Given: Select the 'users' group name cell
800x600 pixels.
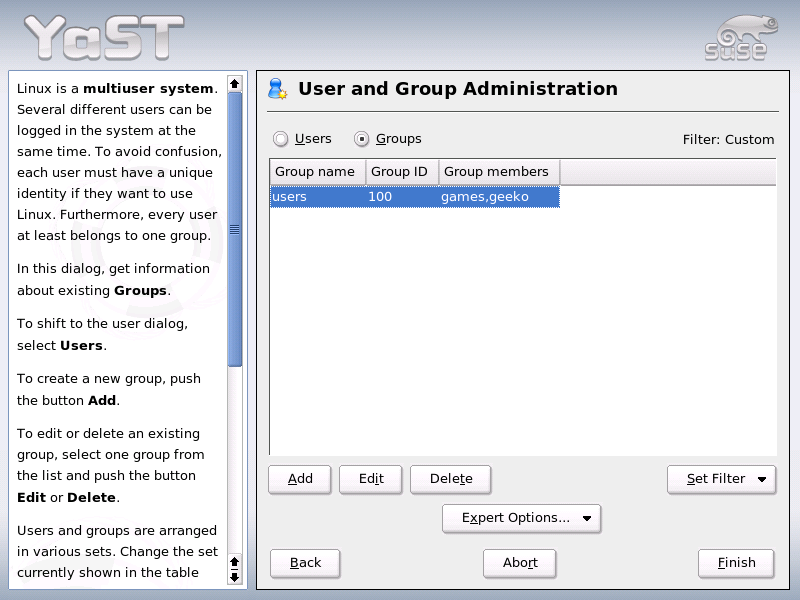Looking at the screenshot, I should click(318, 197).
